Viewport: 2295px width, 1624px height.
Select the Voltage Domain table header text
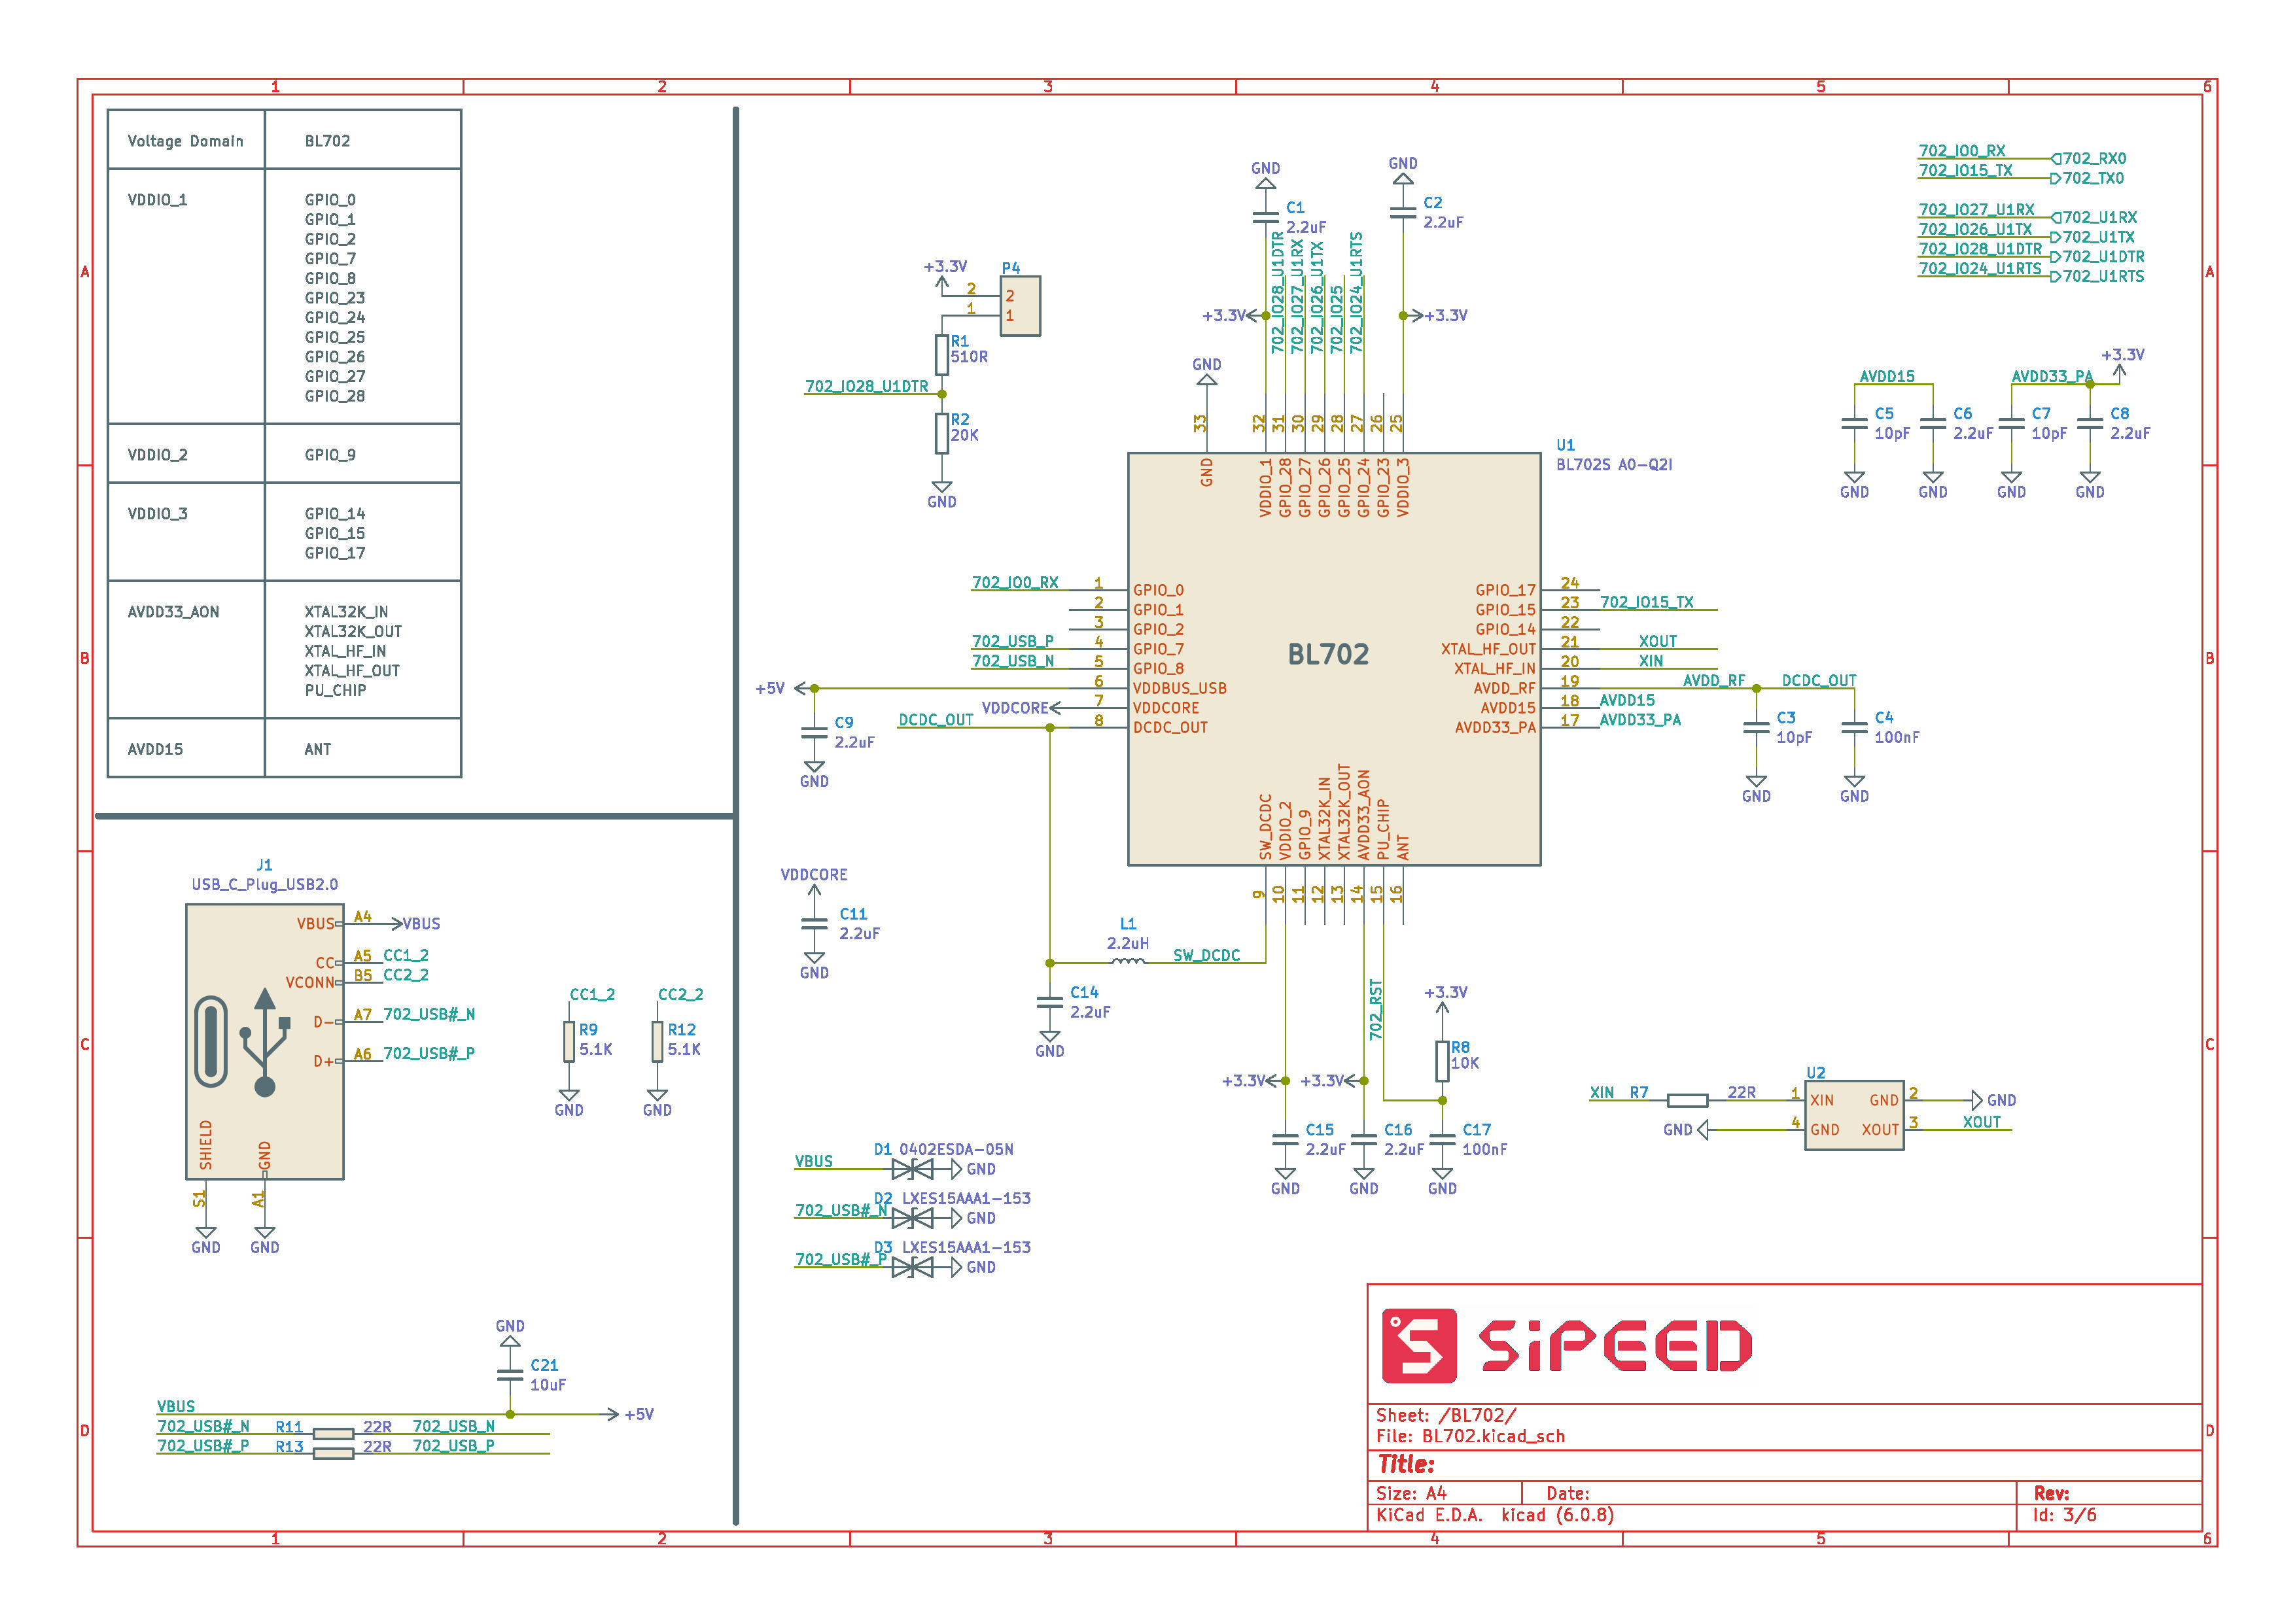(185, 141)
